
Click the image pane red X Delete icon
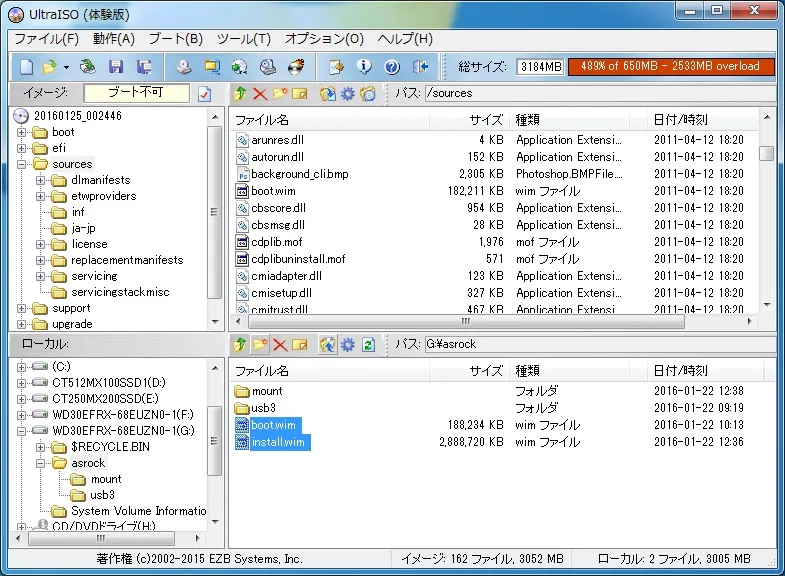[260, 94]
